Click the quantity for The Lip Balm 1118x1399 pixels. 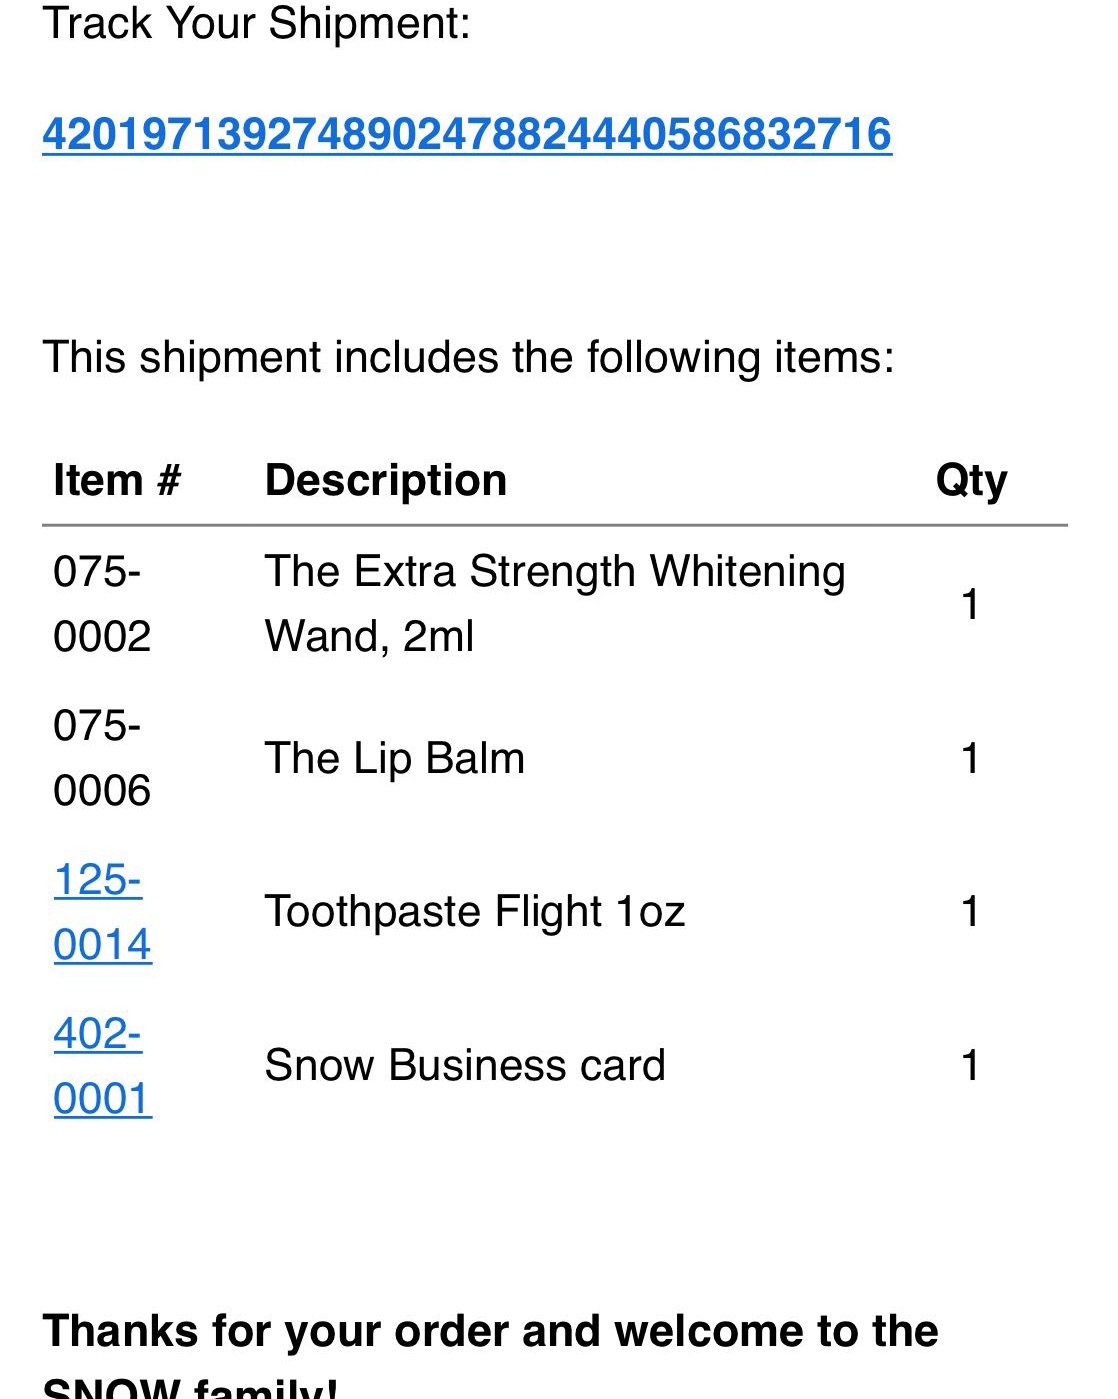click(x=969, y=758)
